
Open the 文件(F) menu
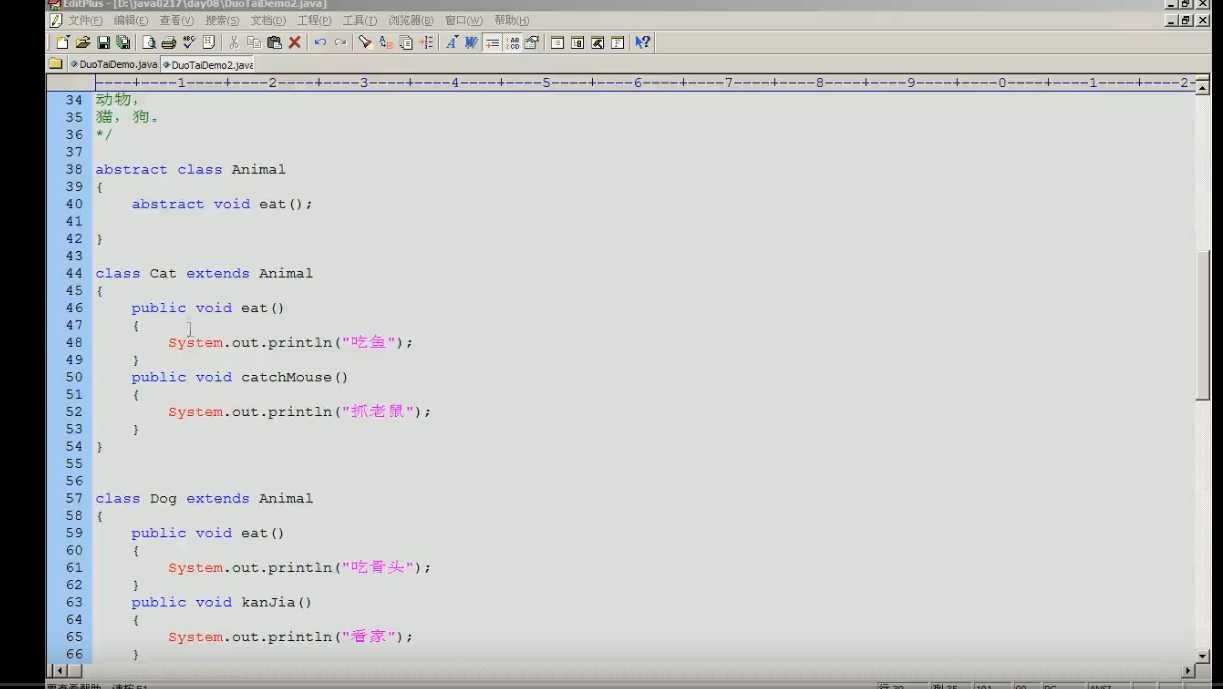click(x=85, y=20)
